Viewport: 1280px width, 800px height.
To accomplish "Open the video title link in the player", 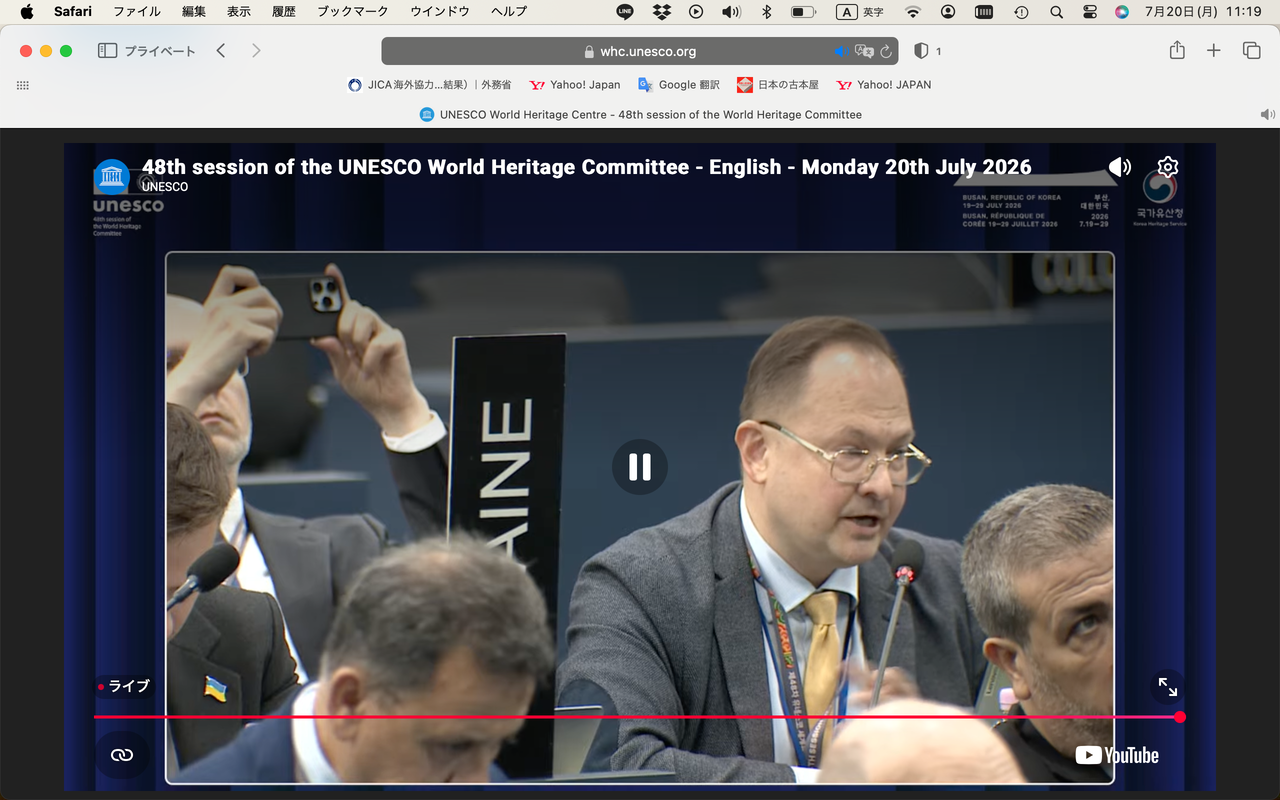I will 586,167.
